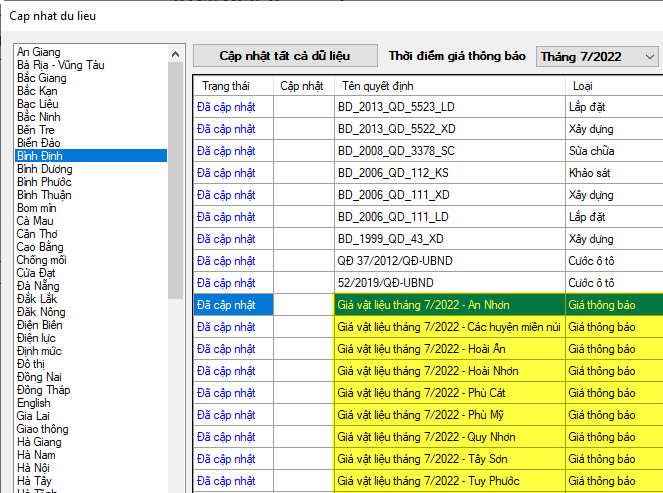This screenshot has width=663, height=493.
Task: Open the Tháng 7/2022 dropdown
Action: [x=597, y=57]
